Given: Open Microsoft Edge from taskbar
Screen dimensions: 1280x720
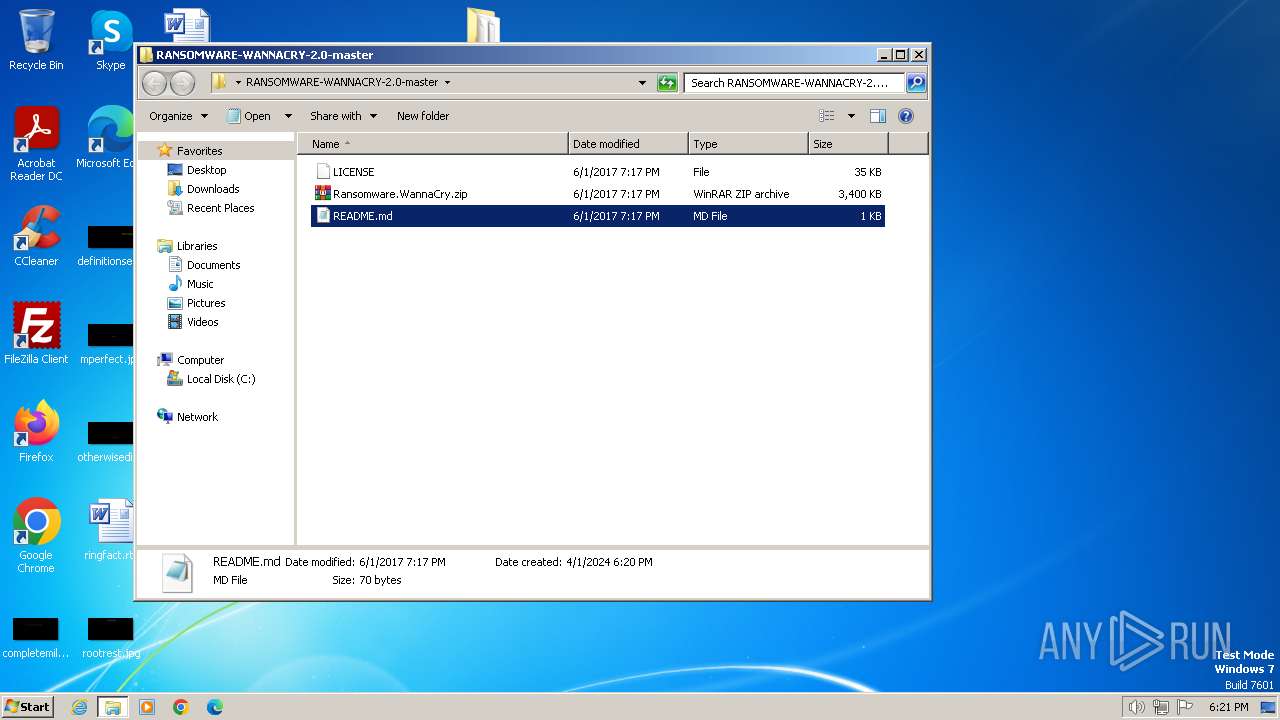Looking at the screenshot, I should point(215,707).
